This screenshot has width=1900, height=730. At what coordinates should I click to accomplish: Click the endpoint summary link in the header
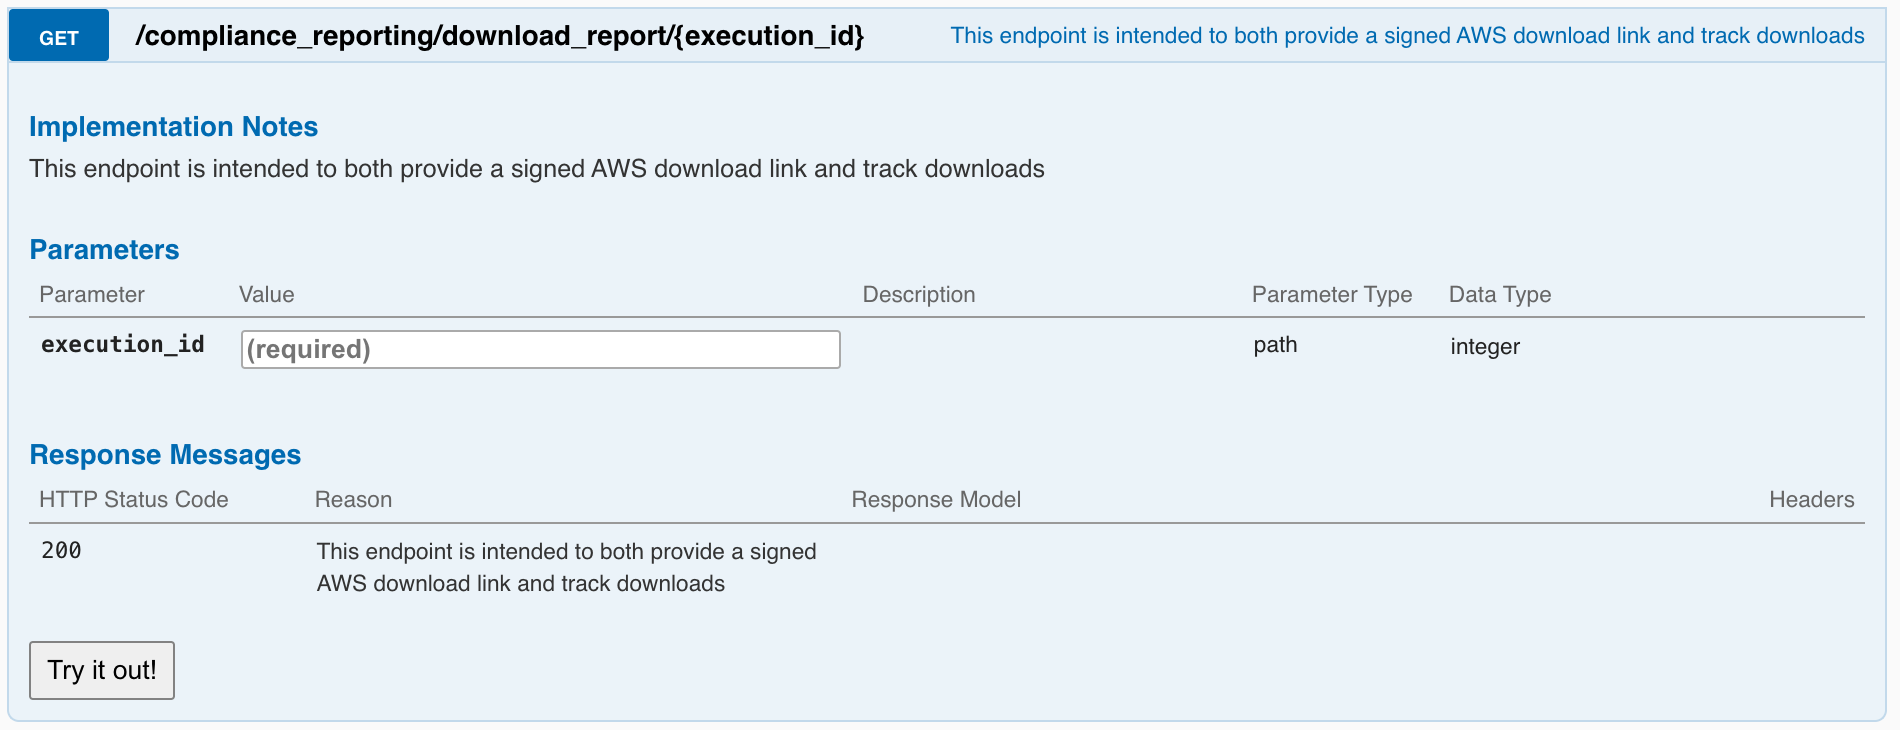click(1406, 36)
